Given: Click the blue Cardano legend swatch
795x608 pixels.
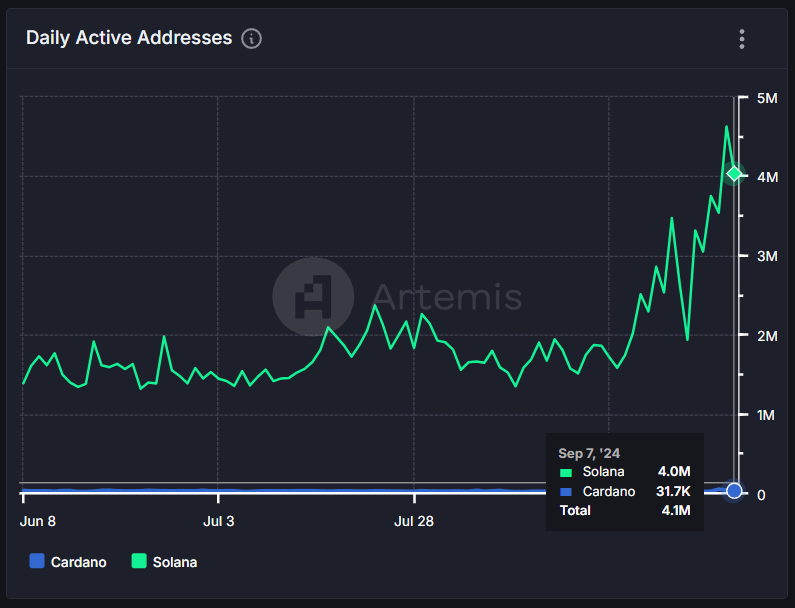Looking at the screenshot, I should coord(37,561).
